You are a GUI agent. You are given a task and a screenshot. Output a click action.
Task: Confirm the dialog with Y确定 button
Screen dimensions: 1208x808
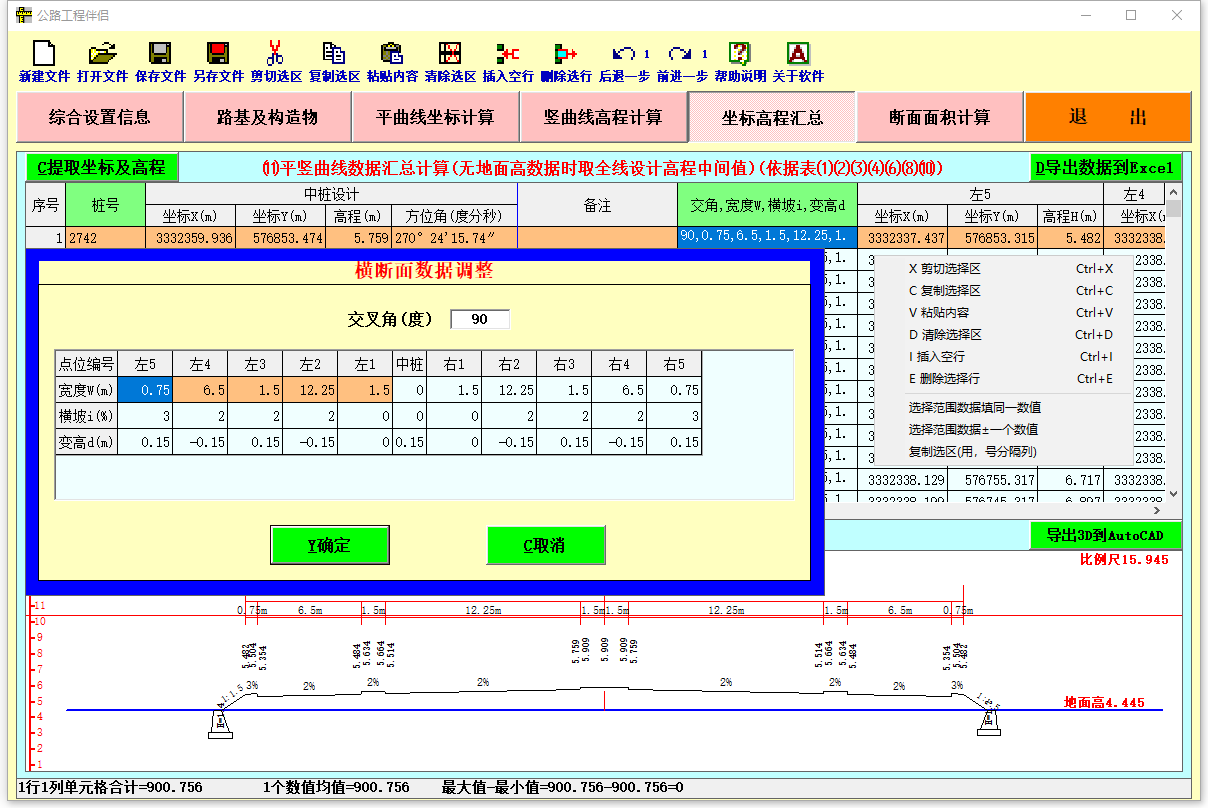(x=329, y=546)
